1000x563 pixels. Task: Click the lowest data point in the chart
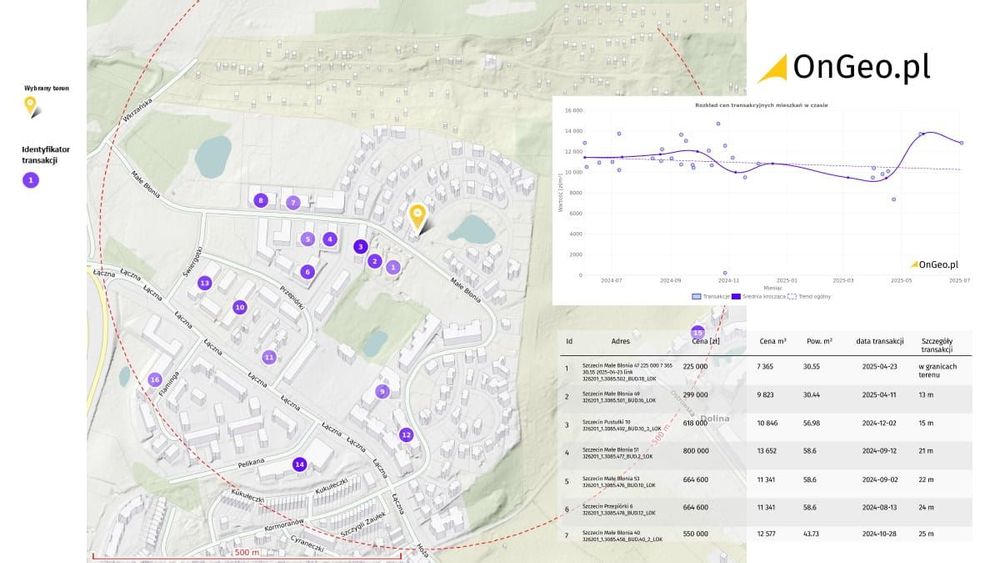[x=725, y=272]
